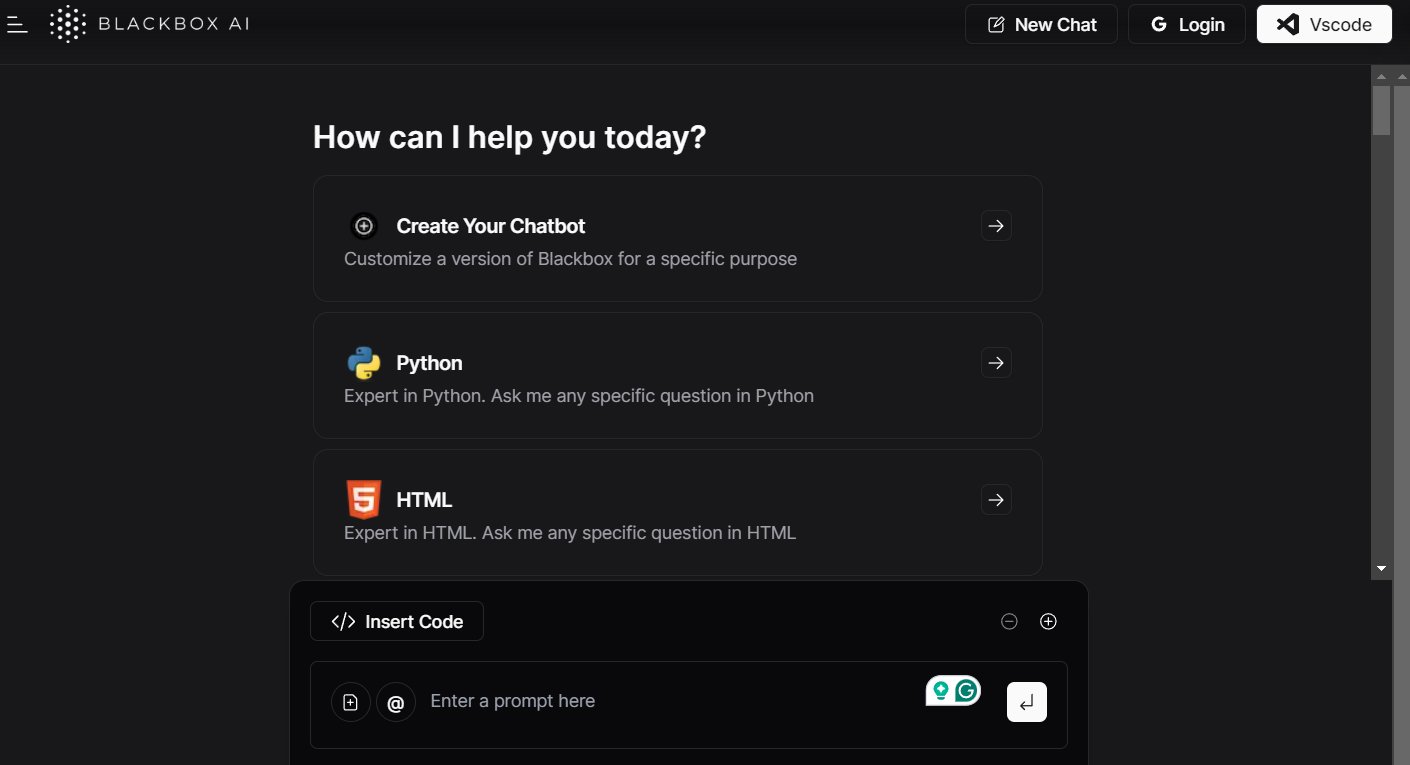Click the @ mention icon
The width and height of the screenshot is (1410, 765).
[x=396, y=701]
